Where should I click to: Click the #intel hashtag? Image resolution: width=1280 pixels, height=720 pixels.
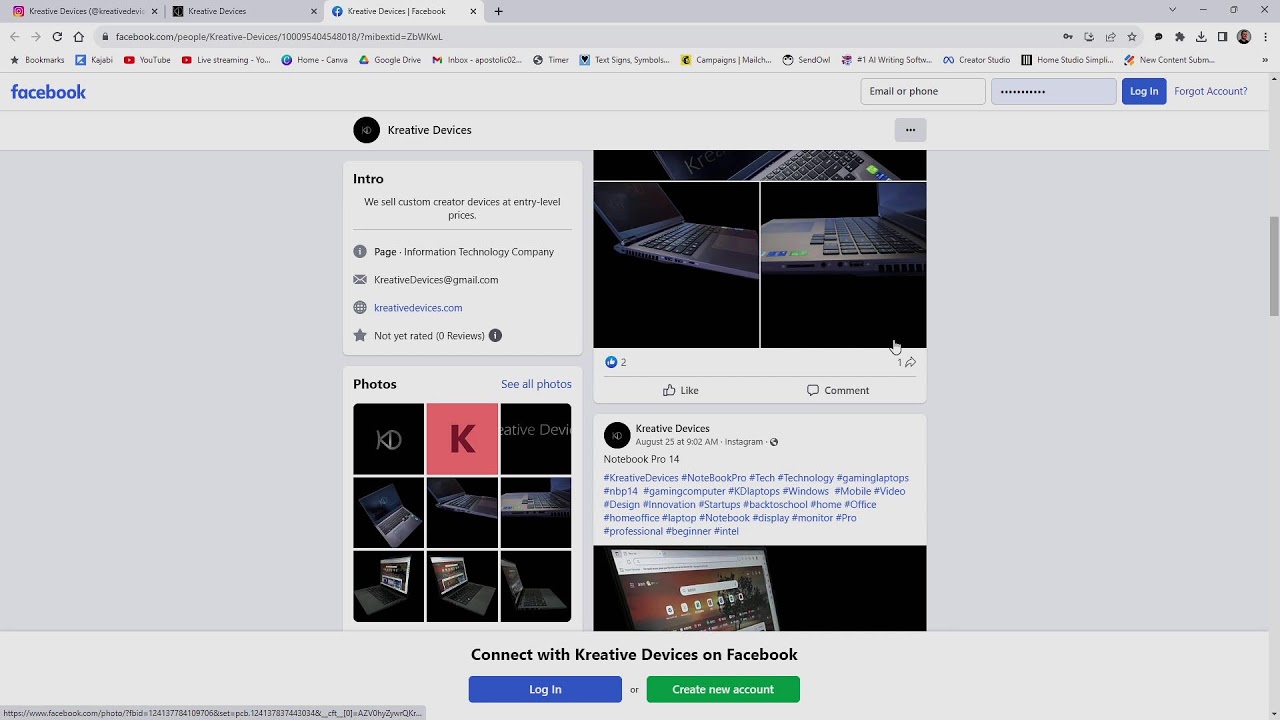coord(726,531)
